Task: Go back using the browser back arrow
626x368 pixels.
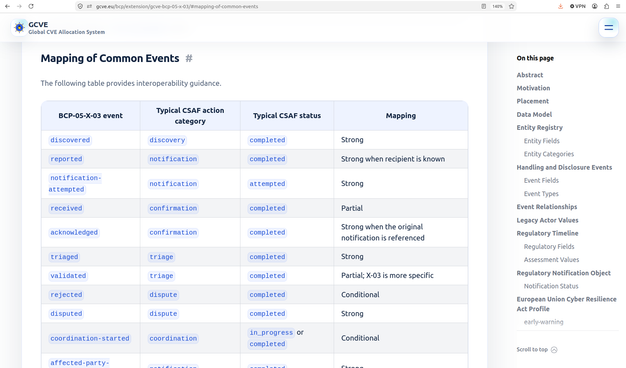Action: (x=7, y=6)
